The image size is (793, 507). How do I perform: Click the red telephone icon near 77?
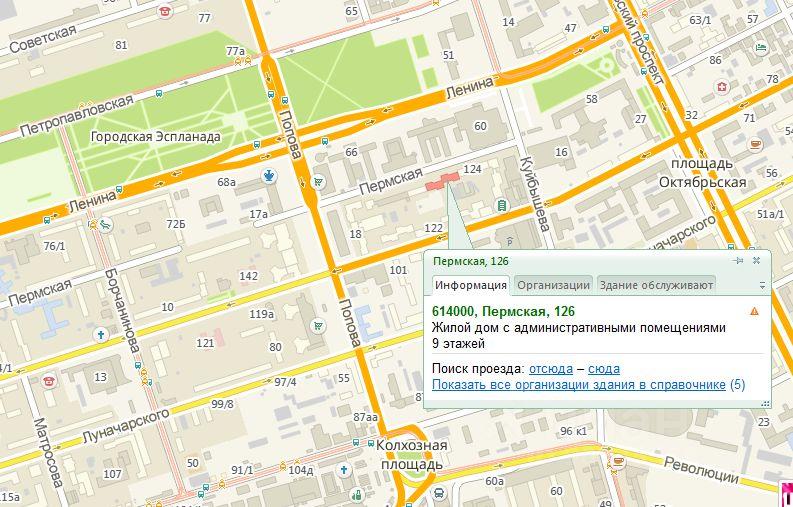pos(163,11)
